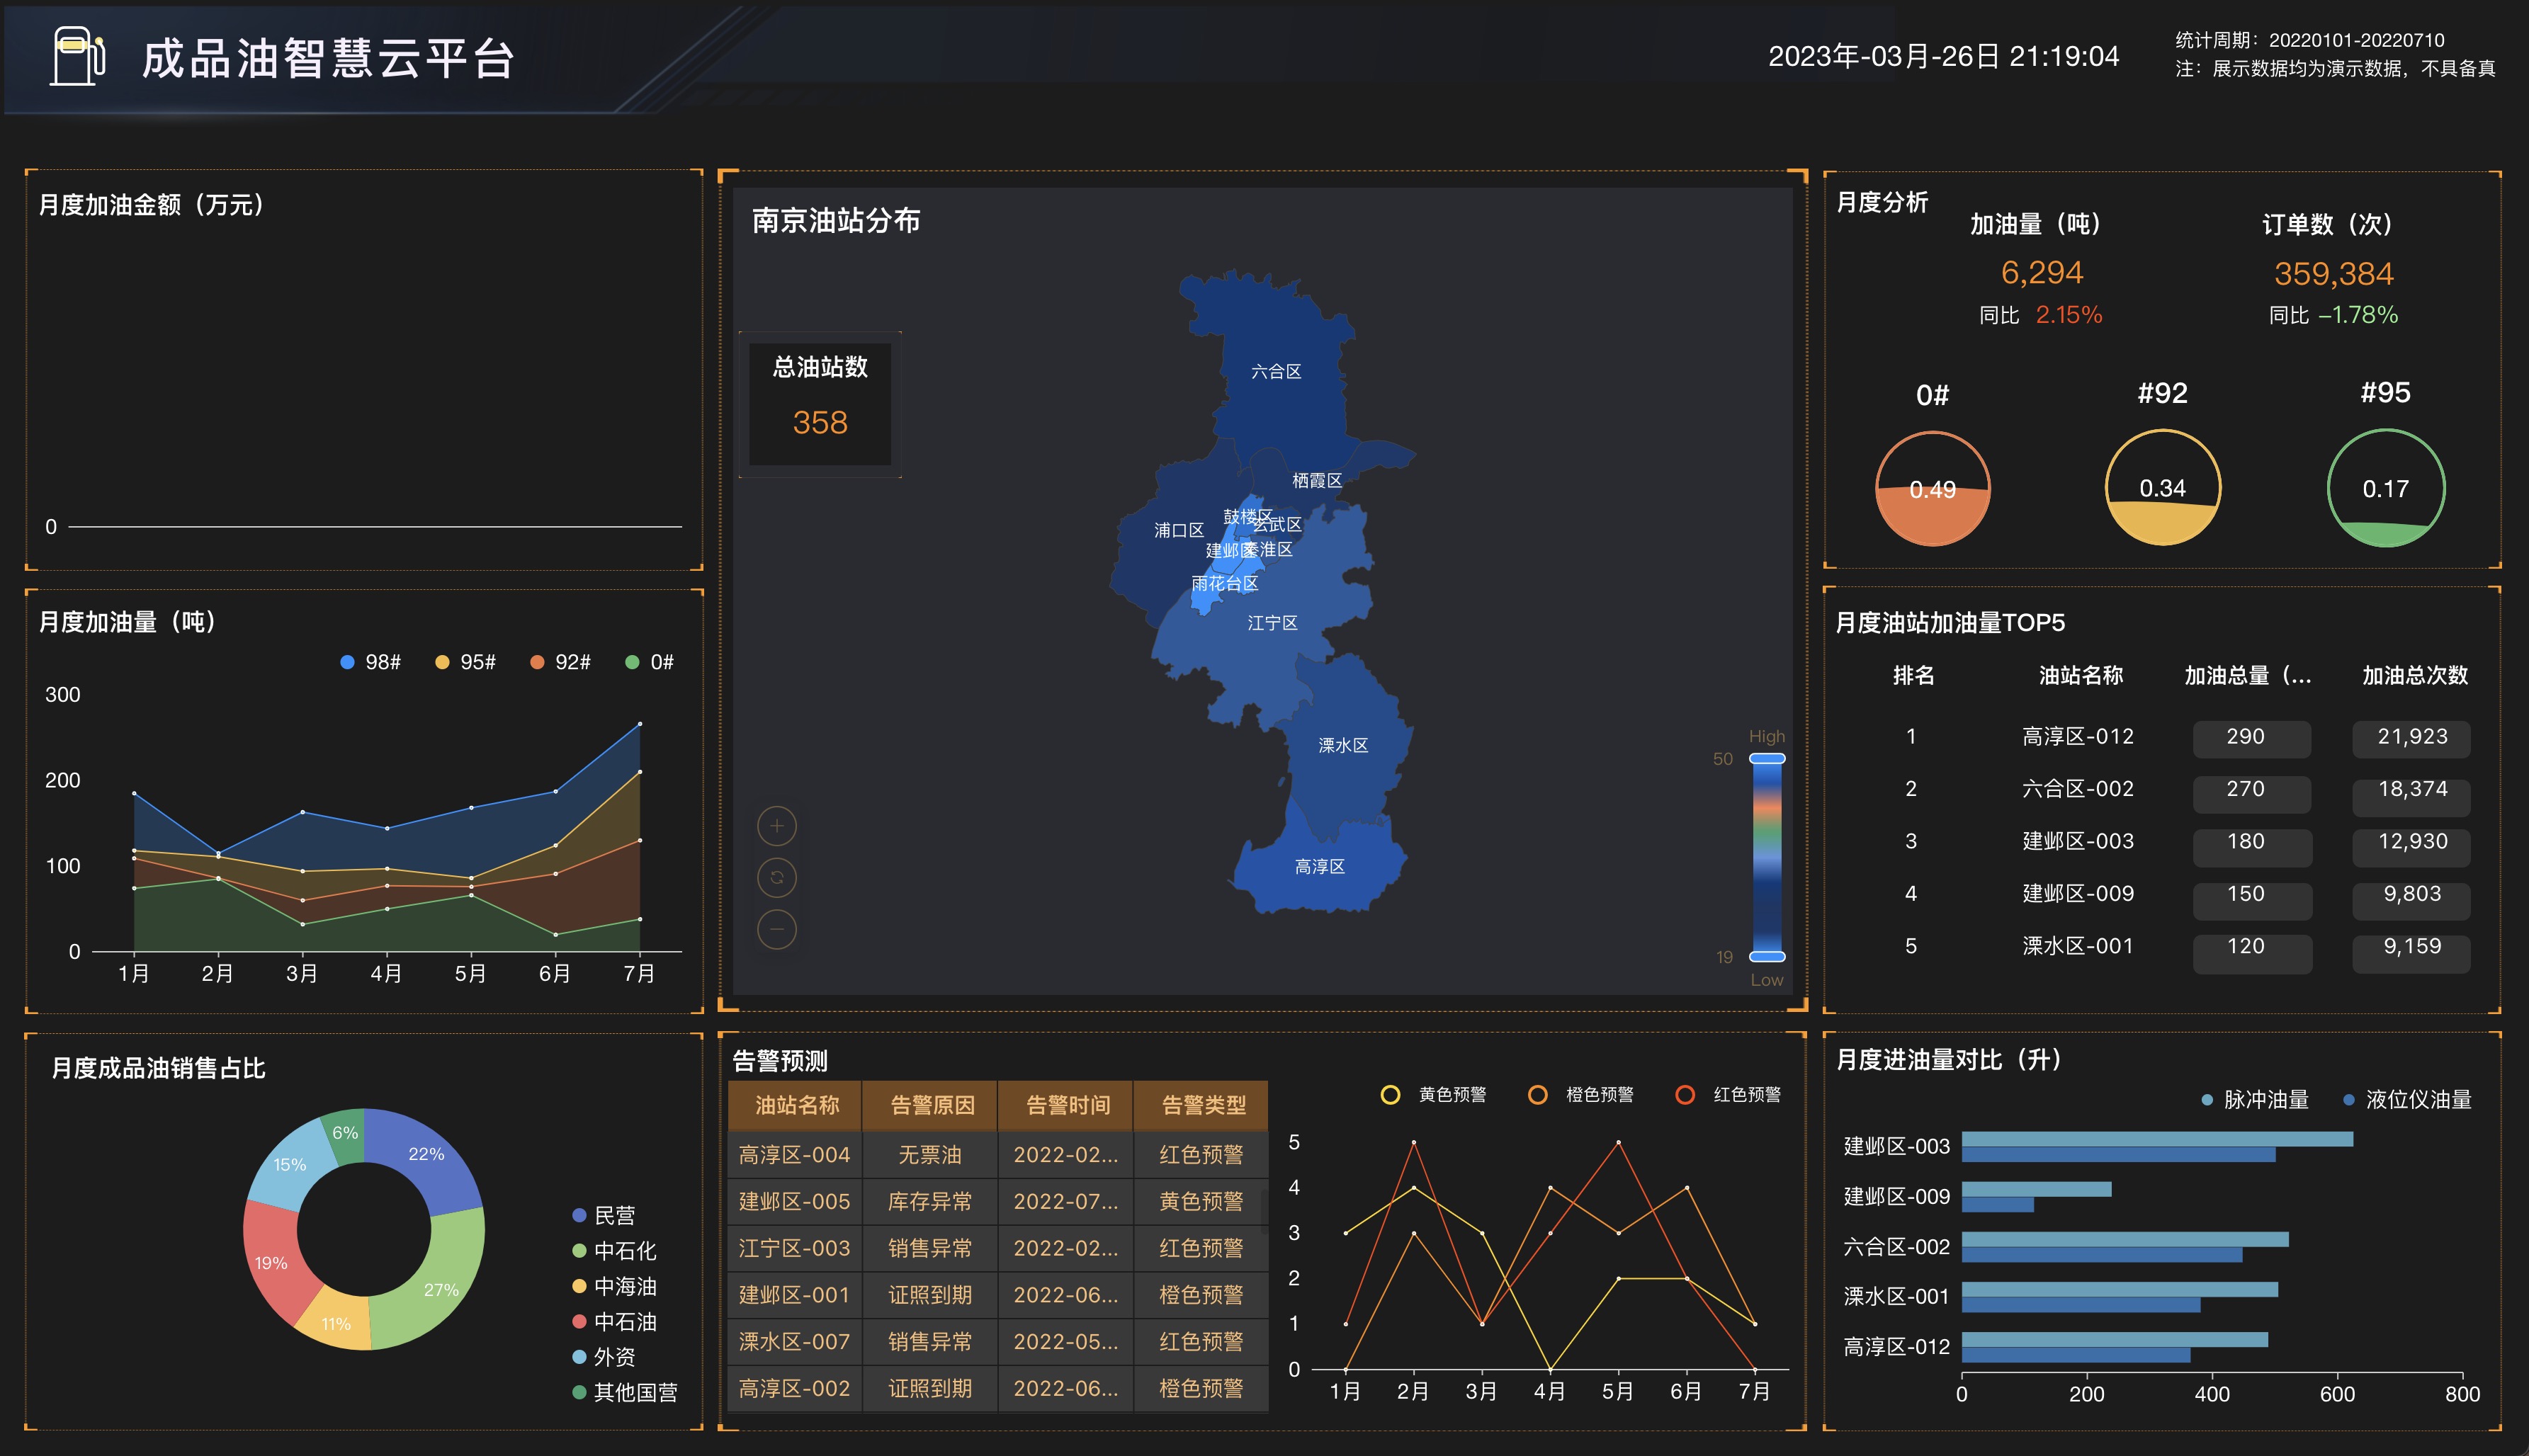Select alert row 建邺区-005
The image size is (2529, 1456).
[x=998, y=1202]
